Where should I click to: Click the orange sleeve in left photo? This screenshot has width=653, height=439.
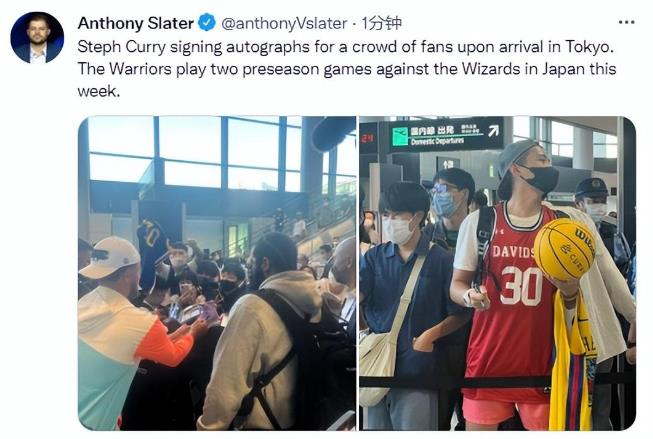click(x=164, y=343)
